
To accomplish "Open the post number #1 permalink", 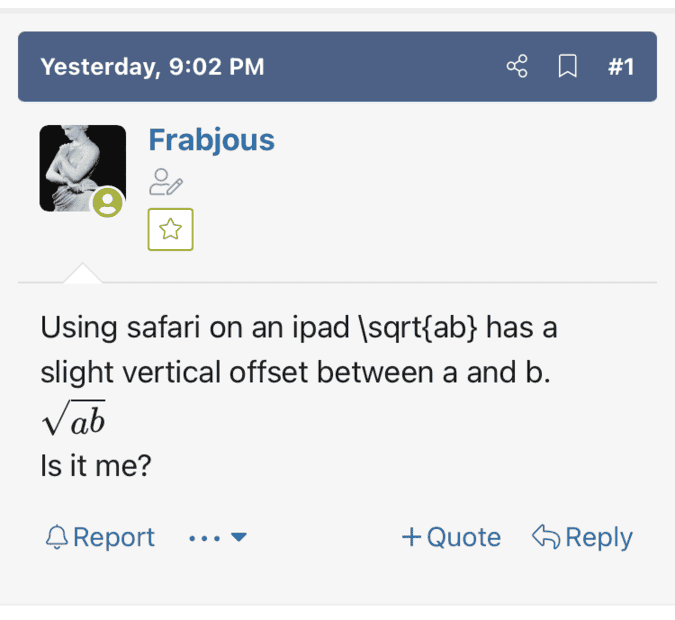I will (x=621, y=67).
